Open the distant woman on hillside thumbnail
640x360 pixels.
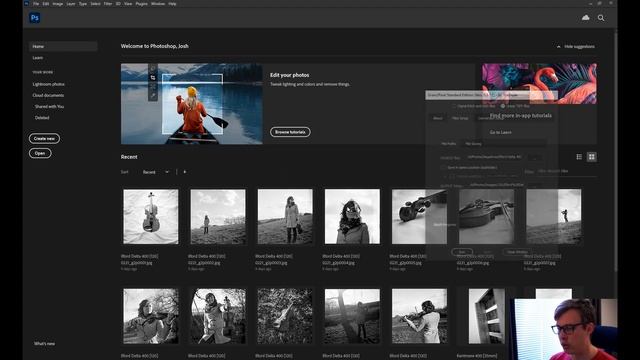click(x=218, y=216)
